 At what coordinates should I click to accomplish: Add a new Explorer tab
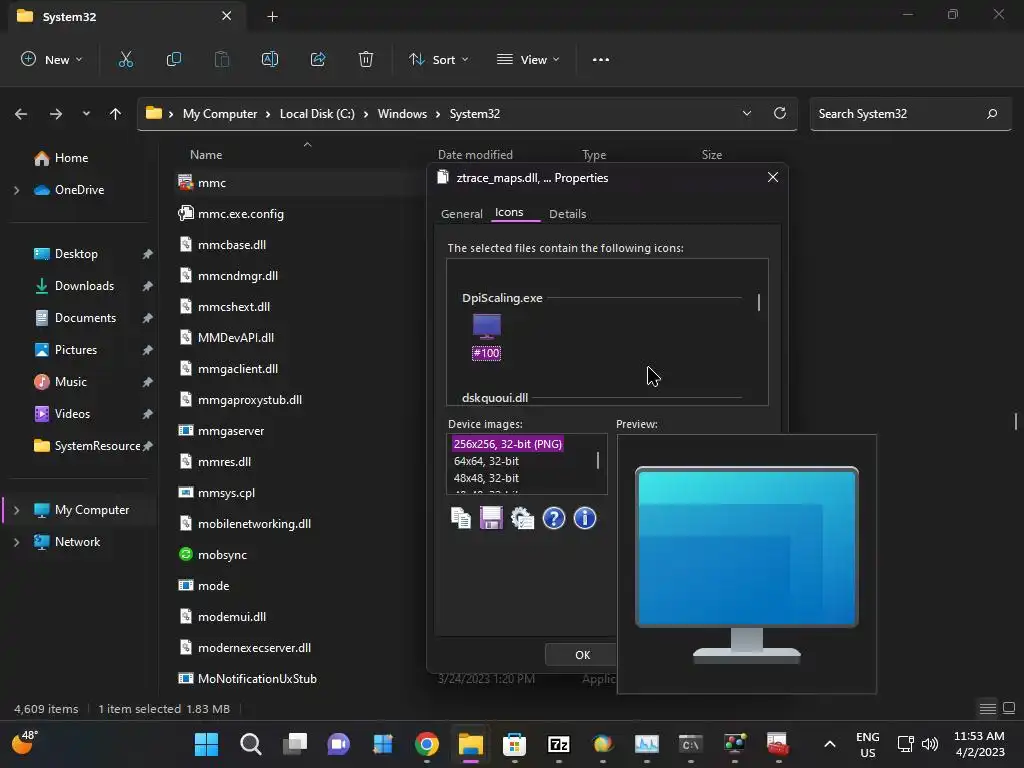(x=272, y=17)
